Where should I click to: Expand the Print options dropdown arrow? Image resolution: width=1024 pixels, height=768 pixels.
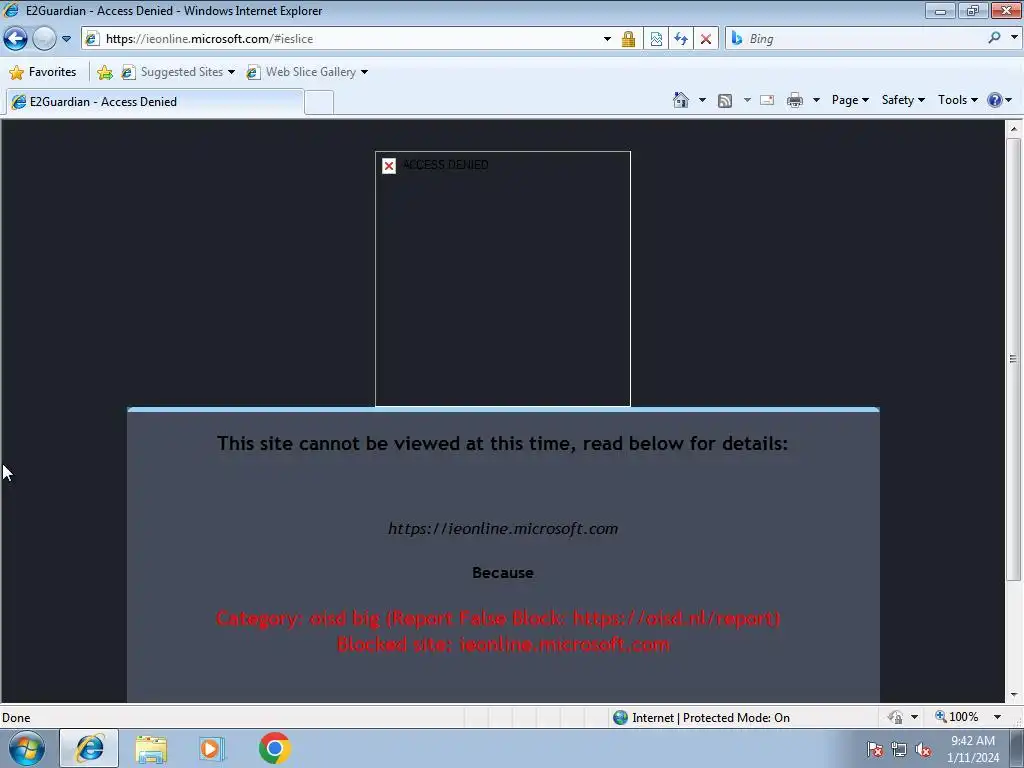point(816,100)
